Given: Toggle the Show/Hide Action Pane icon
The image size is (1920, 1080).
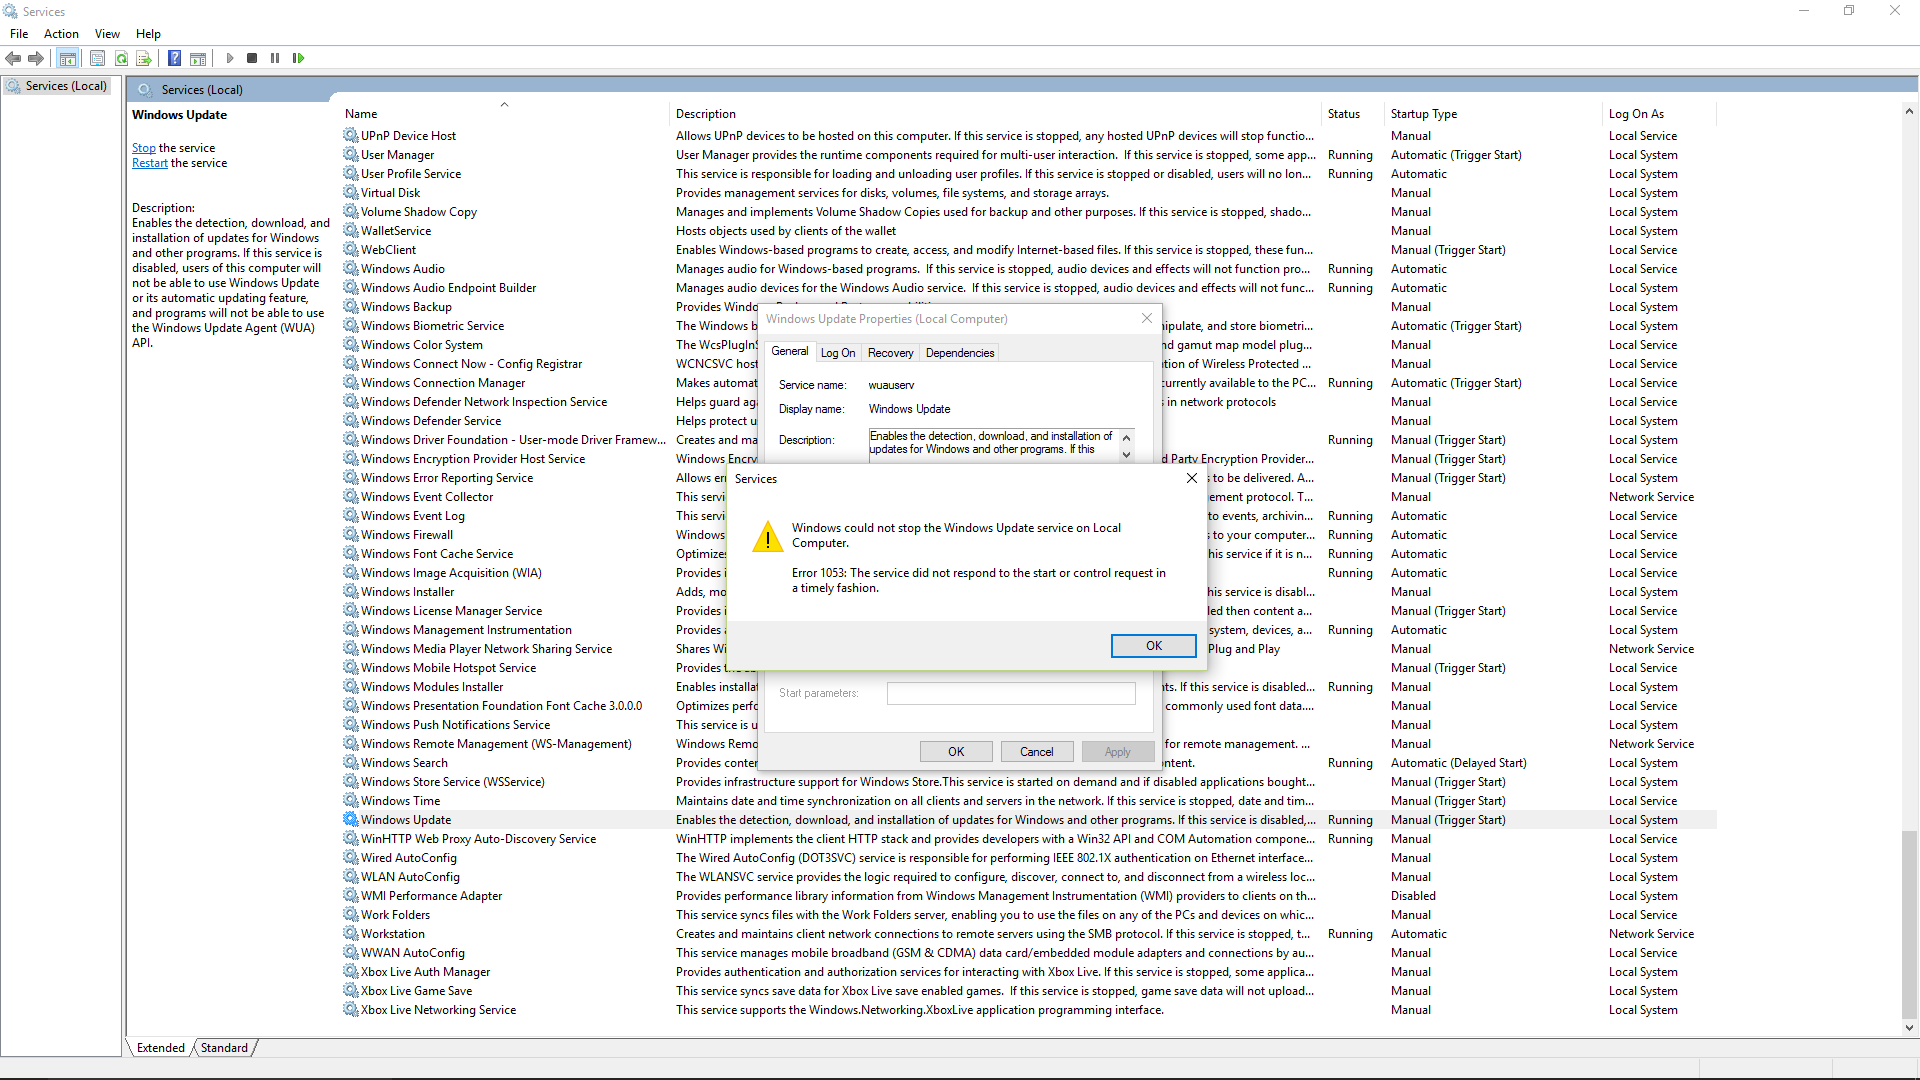Looking at the screenshot, I should pos(198,58).
